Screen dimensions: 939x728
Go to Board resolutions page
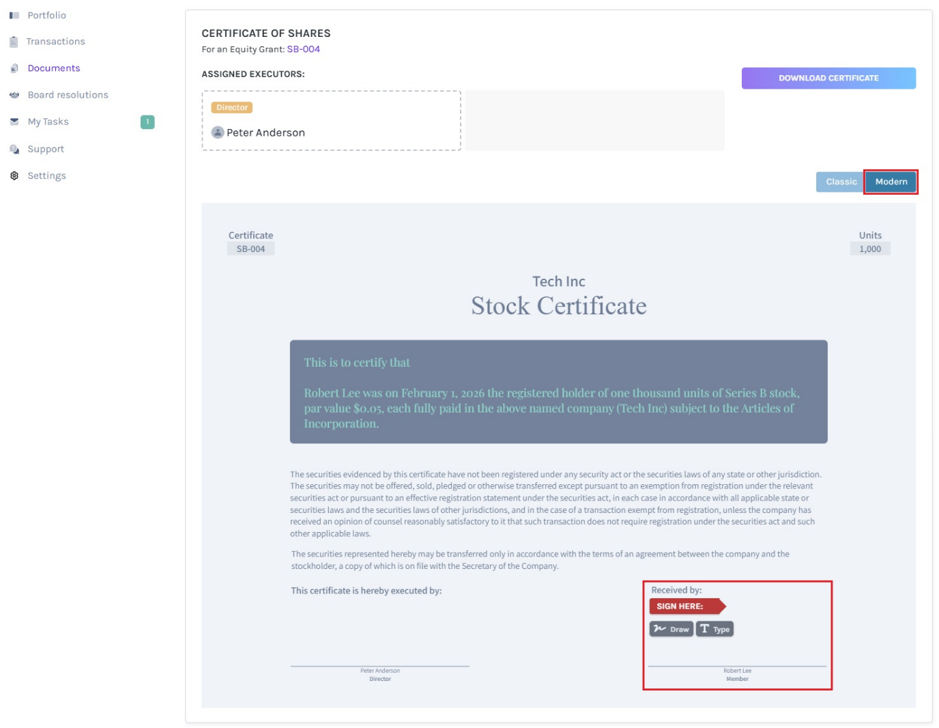coord(68,95)
